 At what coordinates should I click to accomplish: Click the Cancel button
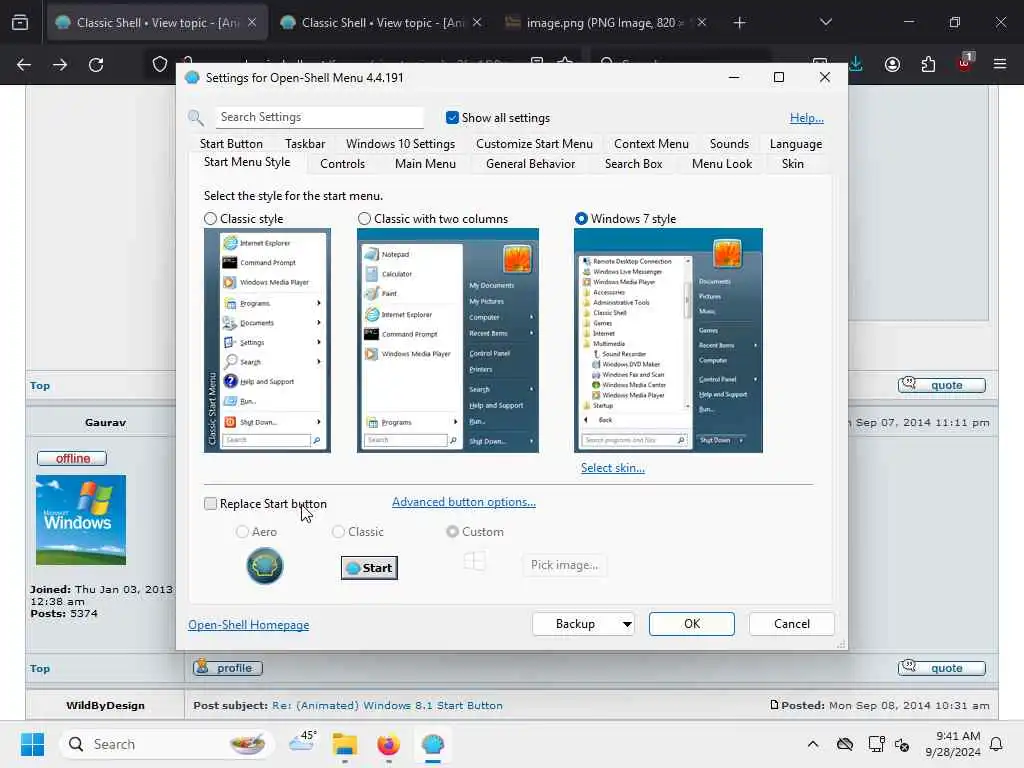coord(792,624)
